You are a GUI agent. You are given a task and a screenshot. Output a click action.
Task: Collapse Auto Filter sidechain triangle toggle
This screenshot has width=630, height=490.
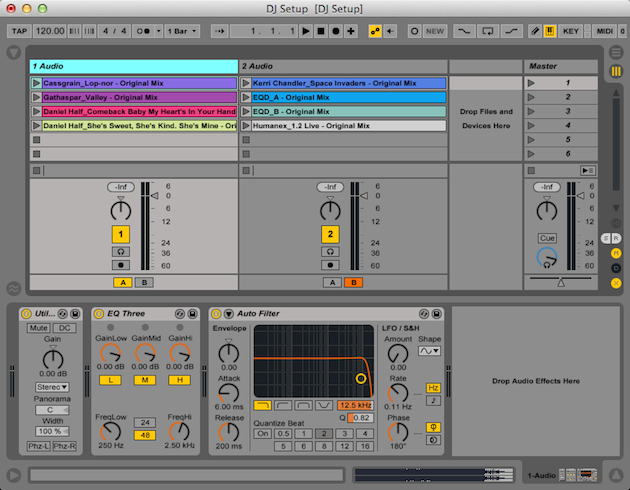click(x=229, y=314)
